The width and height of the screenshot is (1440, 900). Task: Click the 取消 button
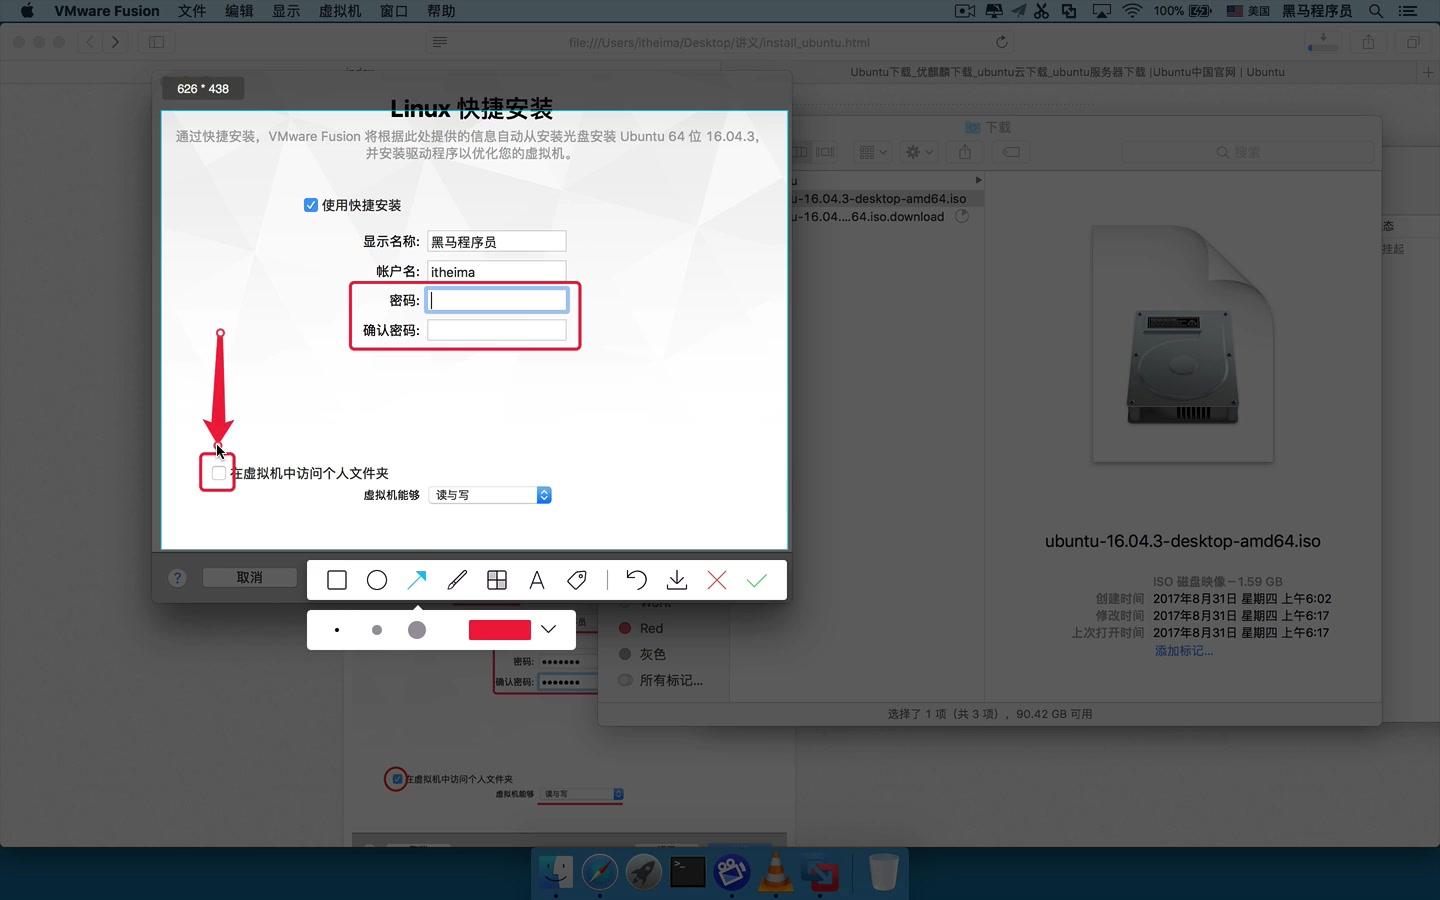click(250, 577)
